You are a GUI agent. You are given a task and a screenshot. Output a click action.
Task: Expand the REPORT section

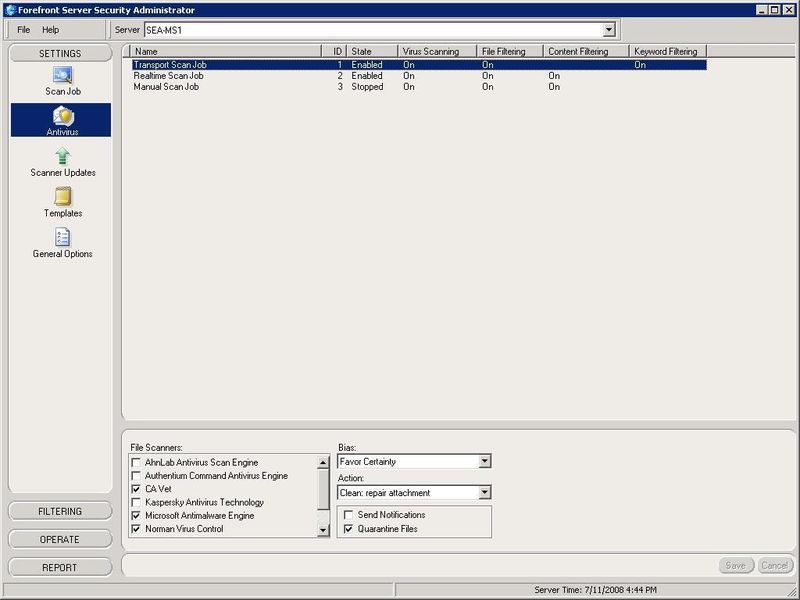pos(60,567)
